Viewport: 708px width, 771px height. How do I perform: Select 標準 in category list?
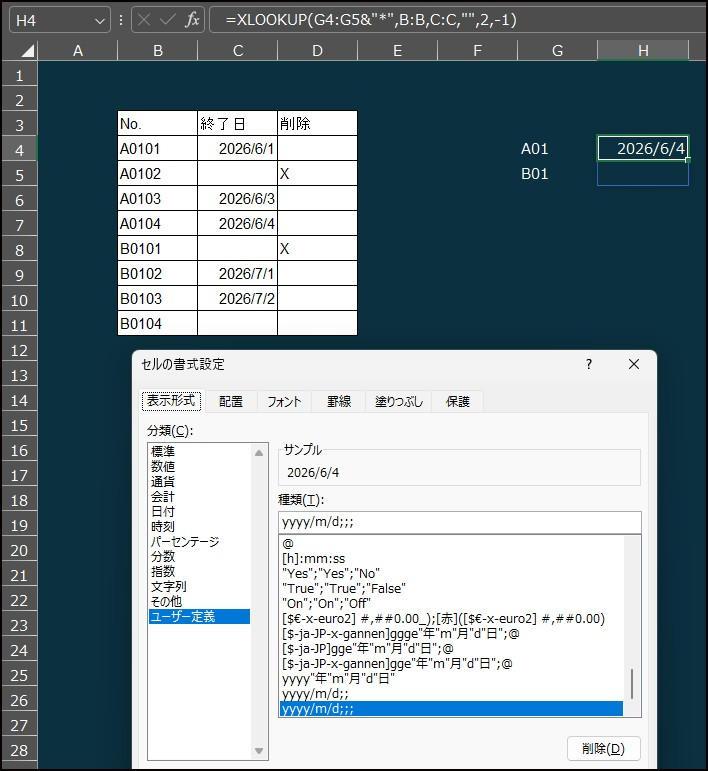(x=200, y=451)
